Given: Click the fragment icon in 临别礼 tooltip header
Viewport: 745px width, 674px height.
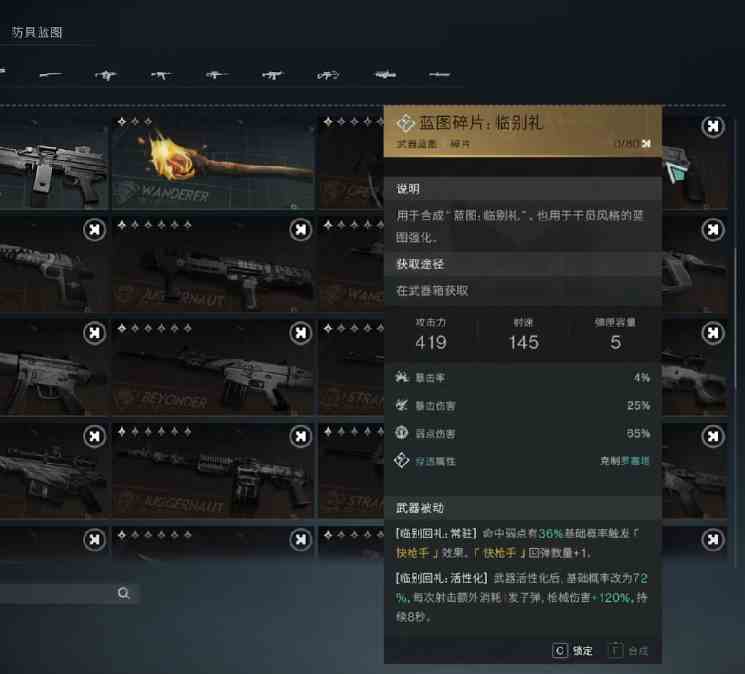Looking at the screenshot, I should (405, 123).
